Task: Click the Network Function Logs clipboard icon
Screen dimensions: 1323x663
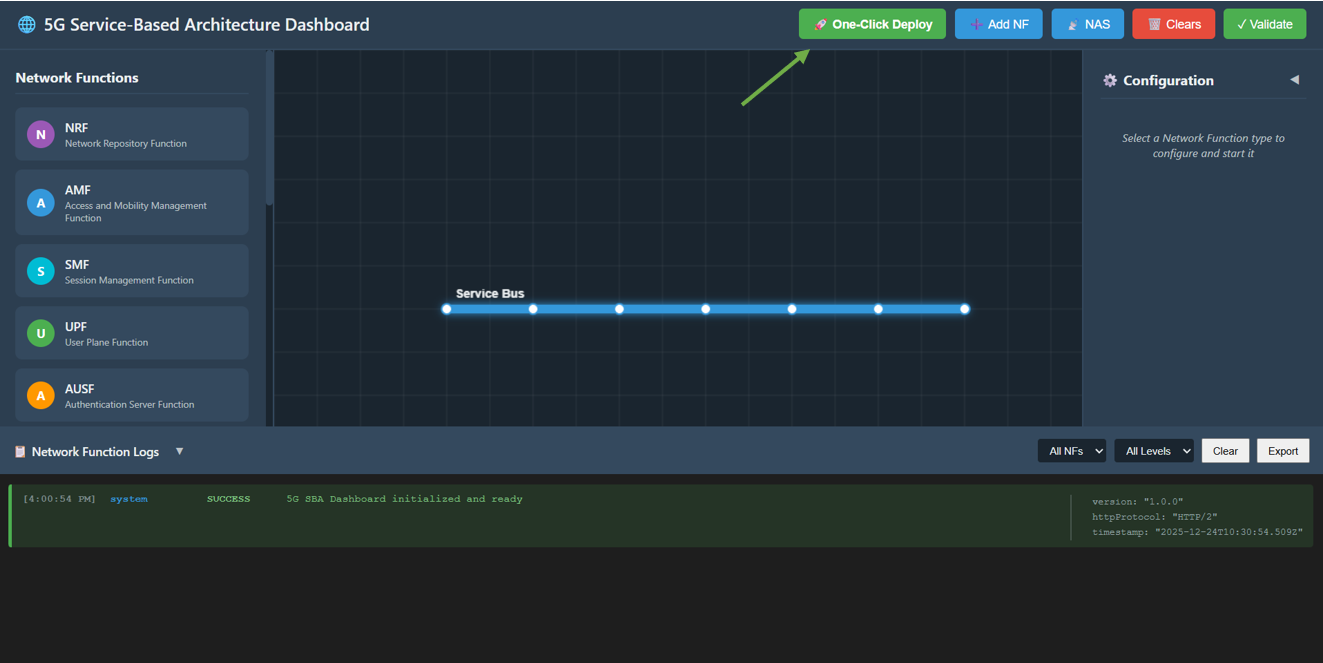Action: coord(20,452)
